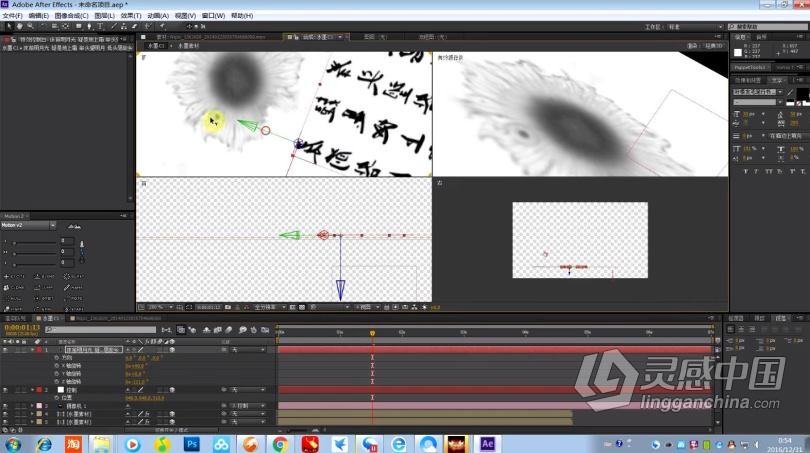Select the Pan Behind anchor tool
The width and height of the screenshot is (810, 453).
[66, 26]
